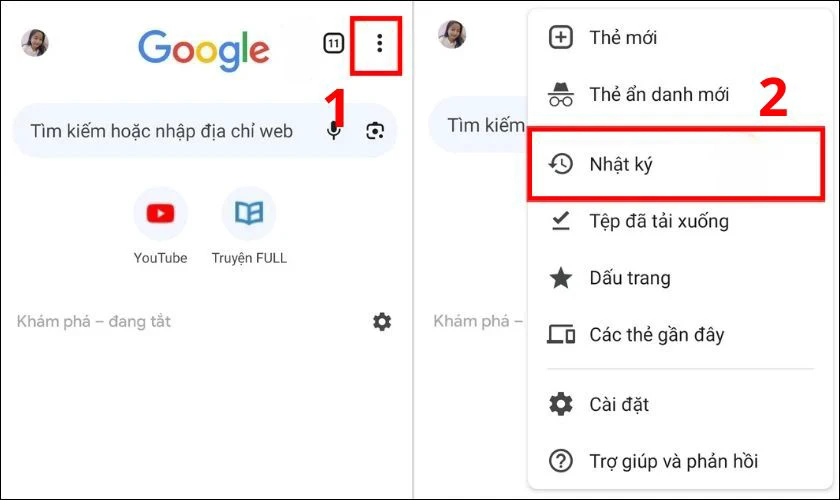Open the tab switcher showing 11 tabs

pos(333,44)
